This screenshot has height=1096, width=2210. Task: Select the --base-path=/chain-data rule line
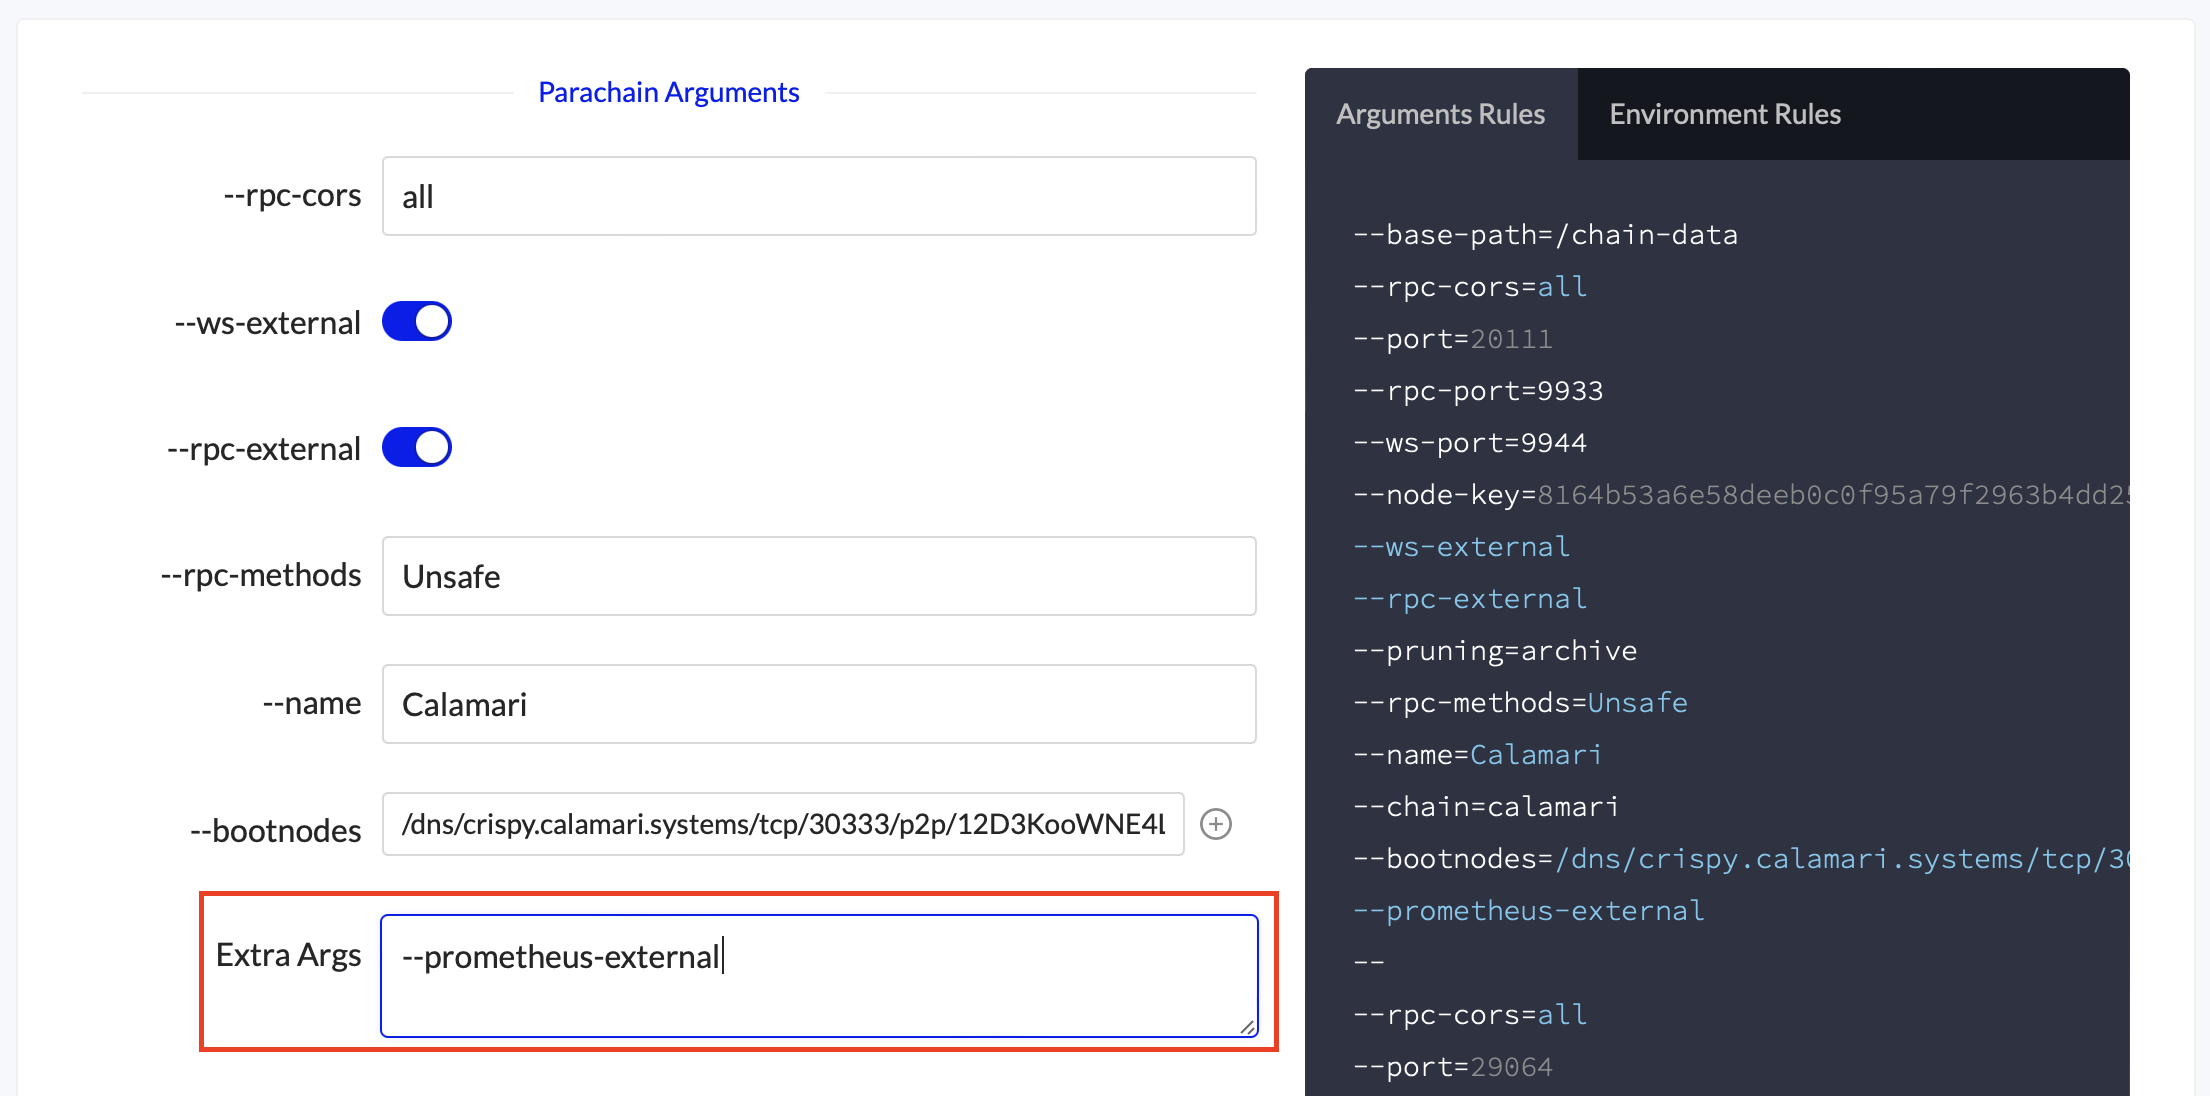coord(1545,235)
